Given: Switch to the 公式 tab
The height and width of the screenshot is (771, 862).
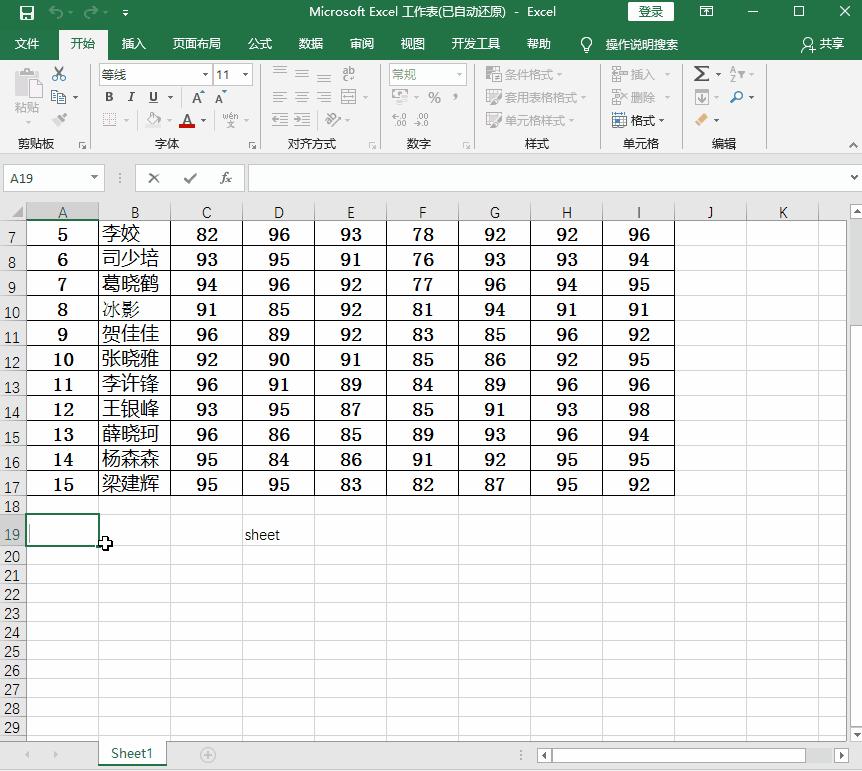Looking at the screenshot, I should pos(259,43).
